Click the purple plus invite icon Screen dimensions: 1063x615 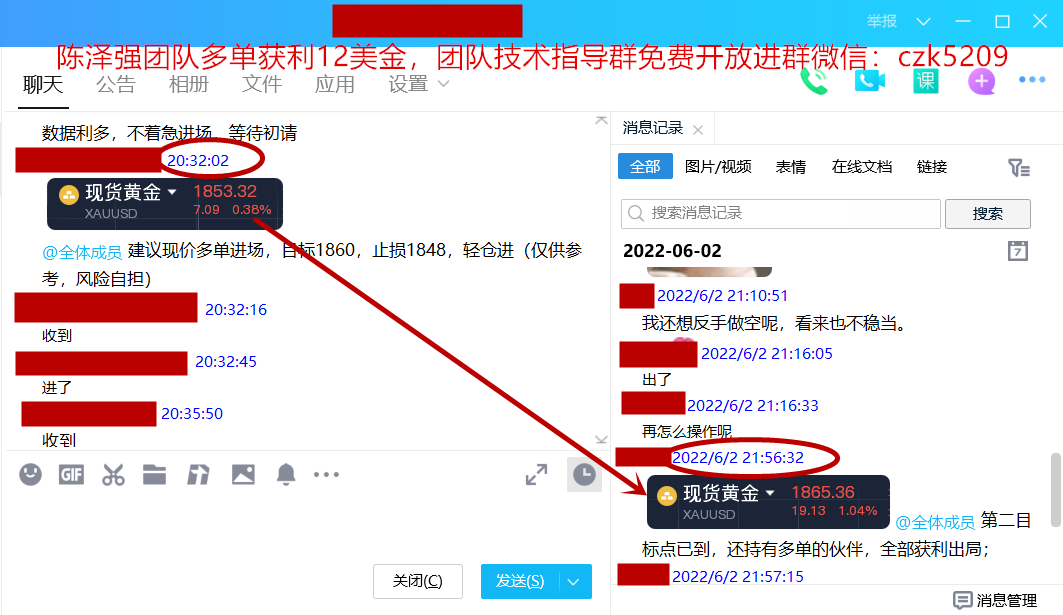[981, 81]
